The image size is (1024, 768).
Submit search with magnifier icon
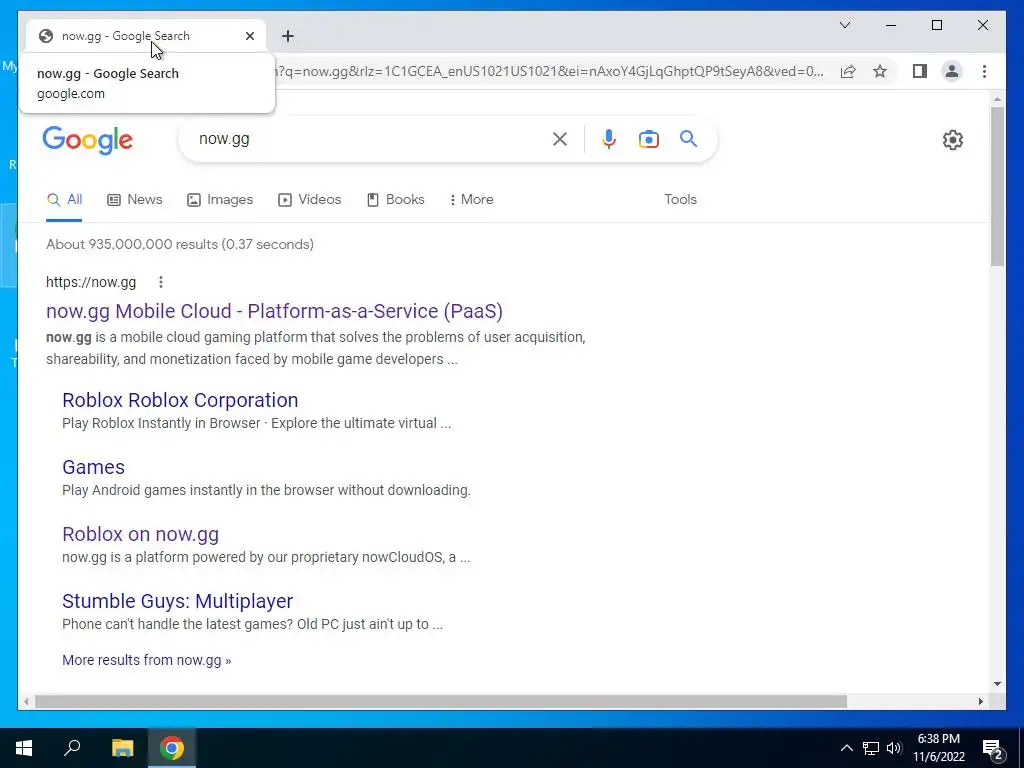[688, 139]
